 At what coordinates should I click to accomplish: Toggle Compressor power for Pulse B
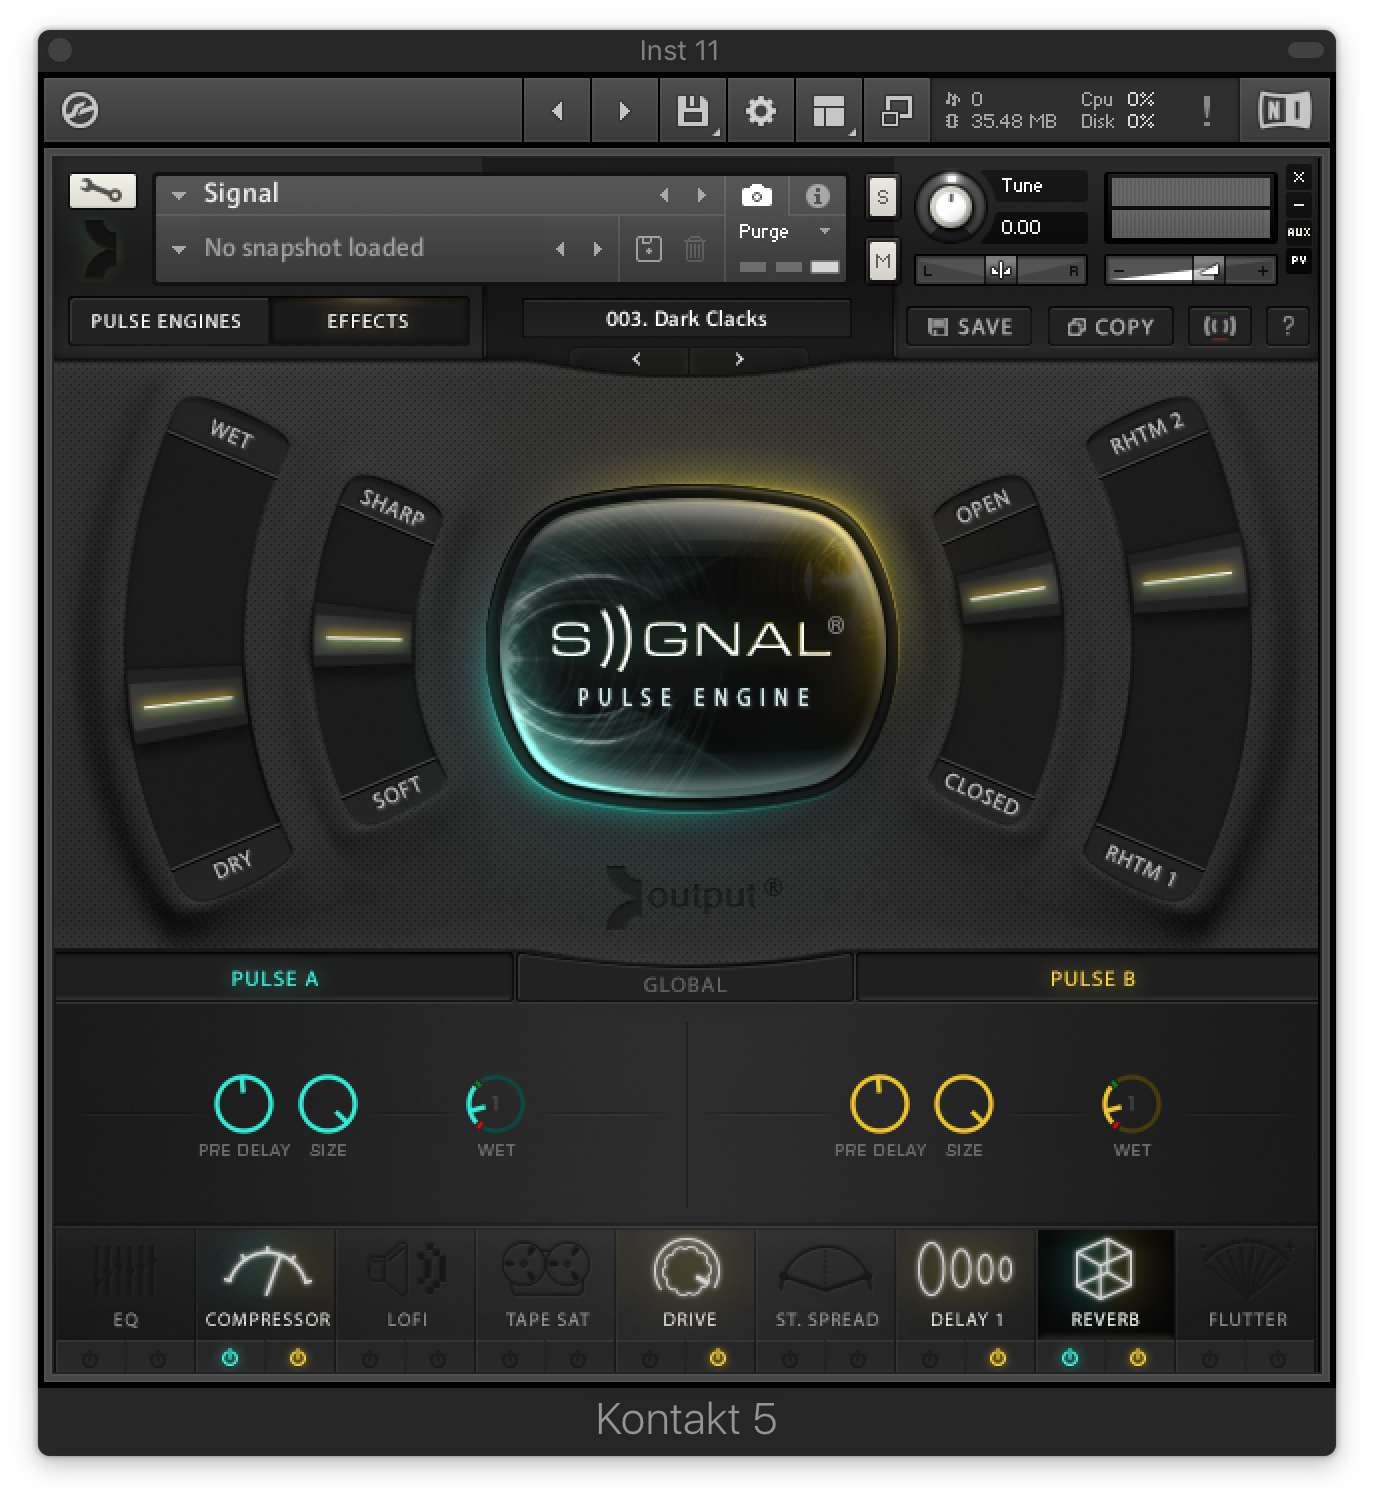298,1358
